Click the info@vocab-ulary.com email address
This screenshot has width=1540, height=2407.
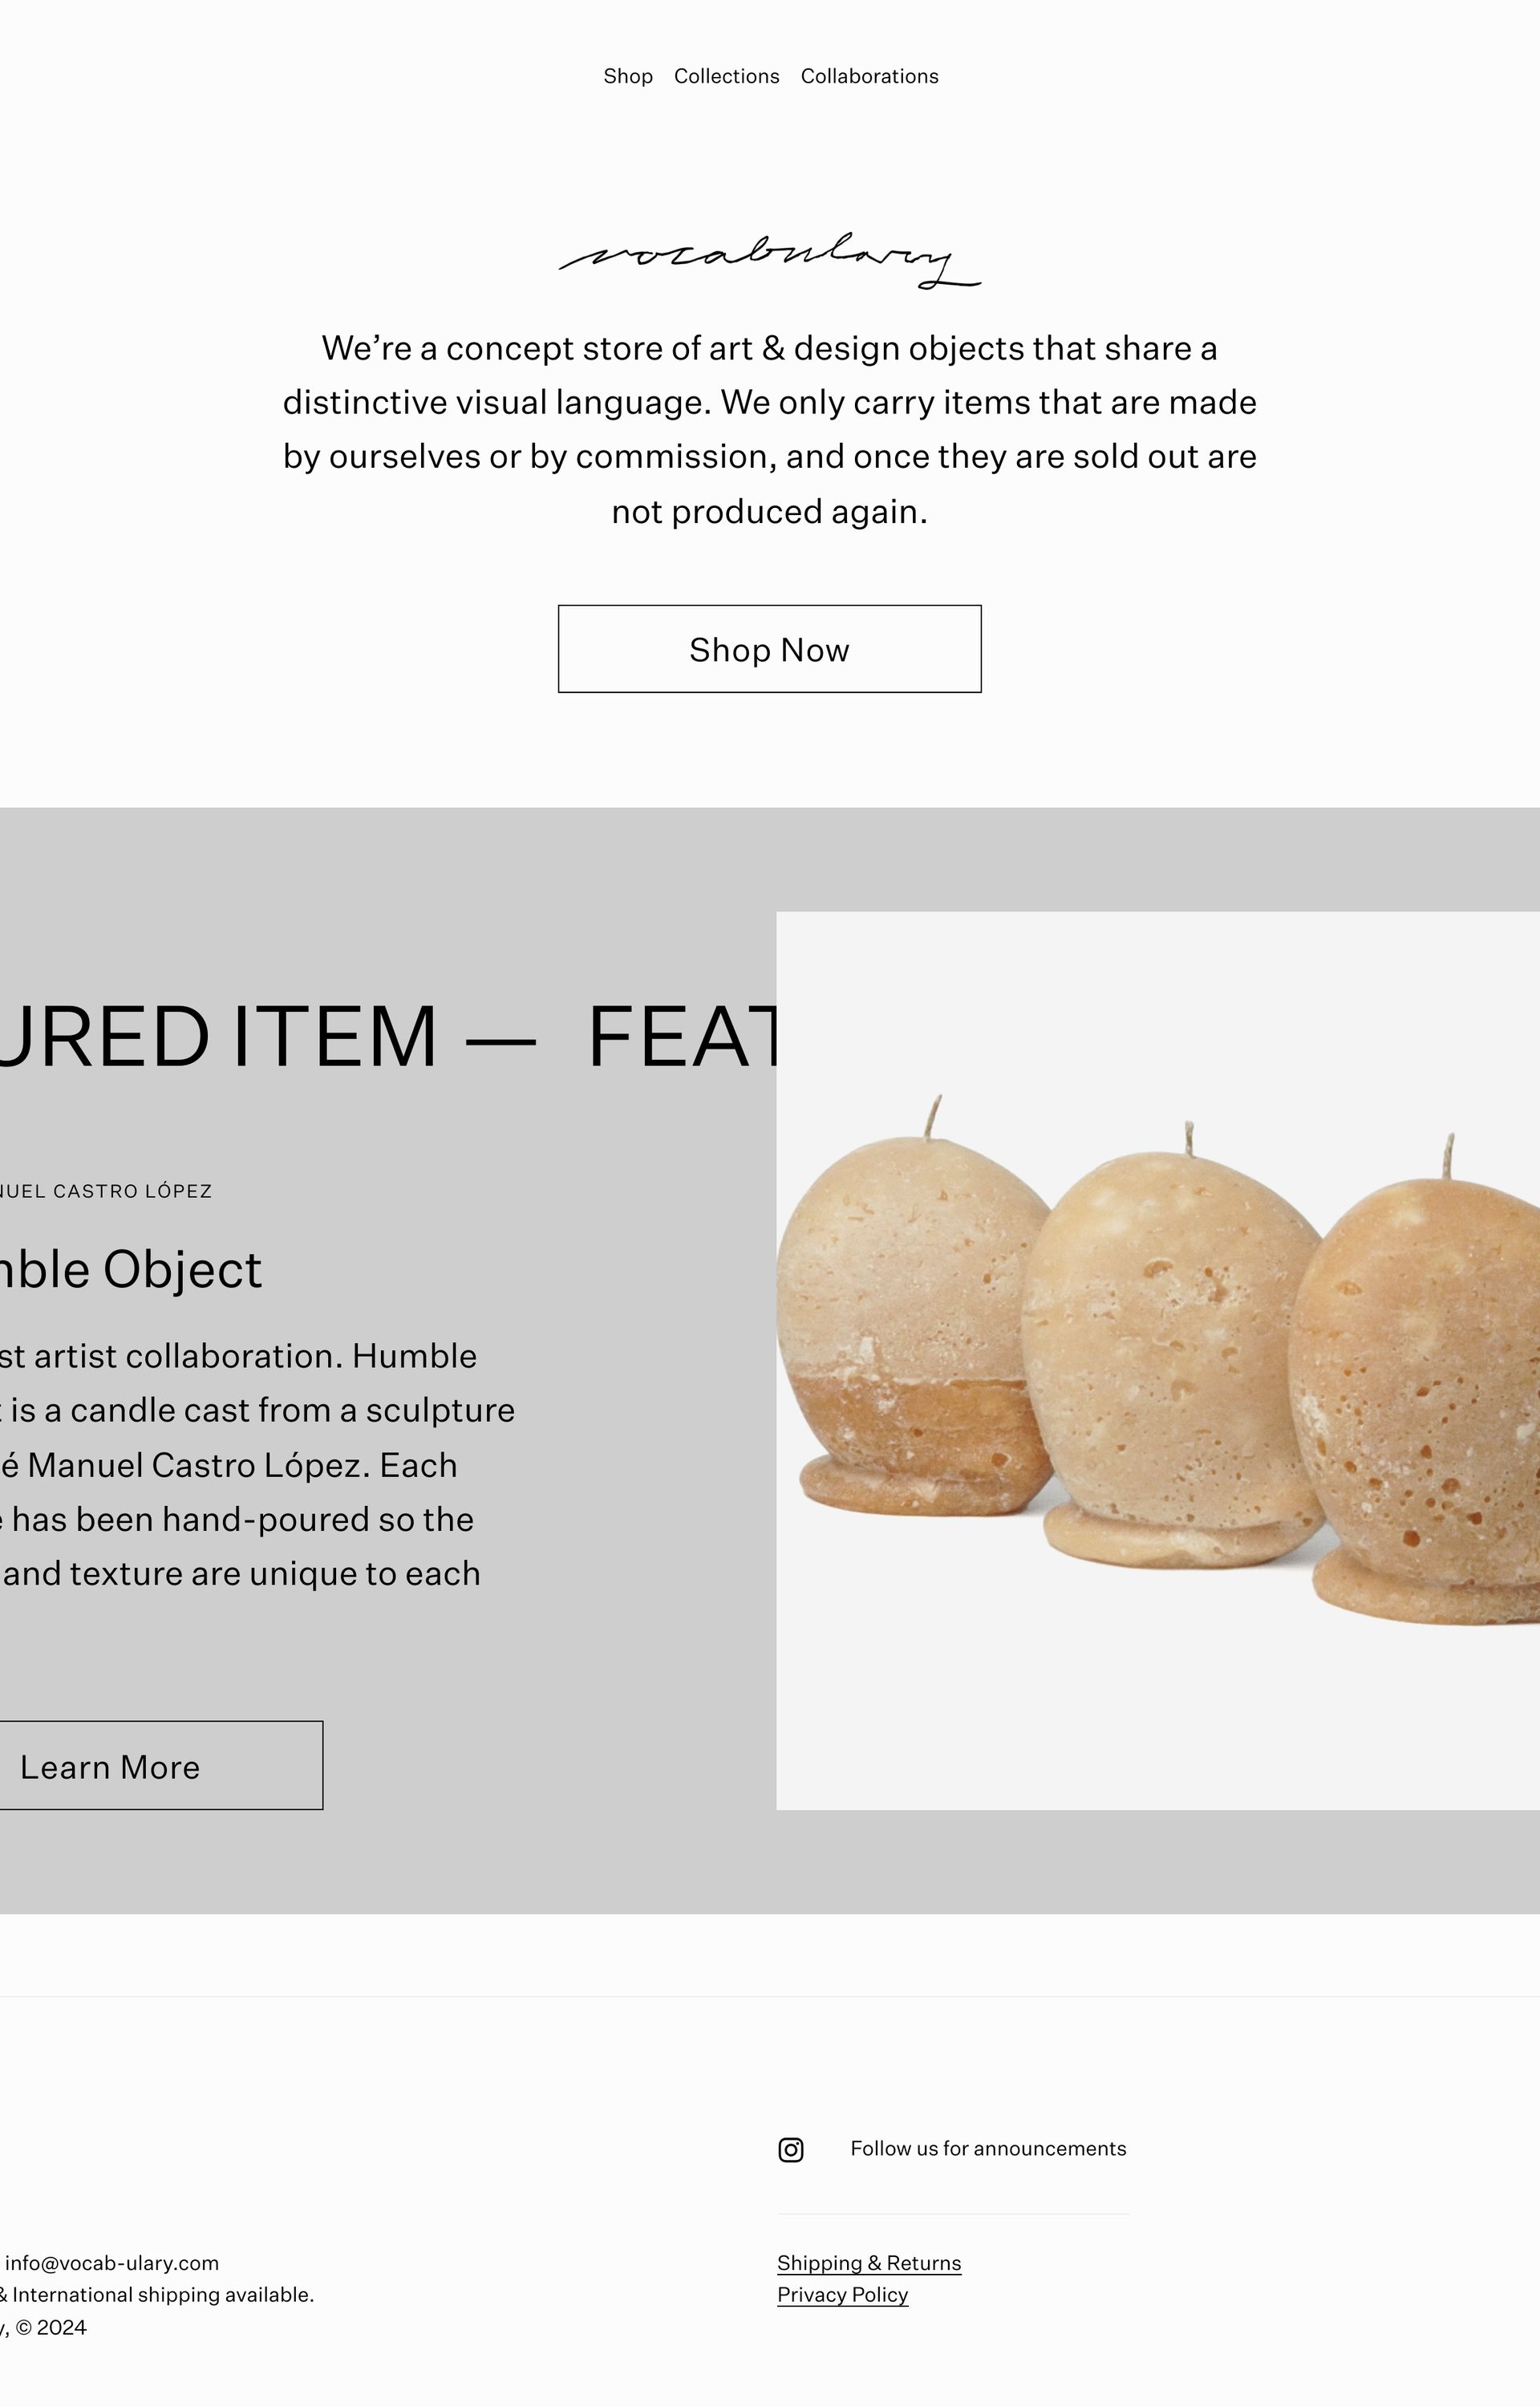pyautogui.click(x=112, y=2263)
